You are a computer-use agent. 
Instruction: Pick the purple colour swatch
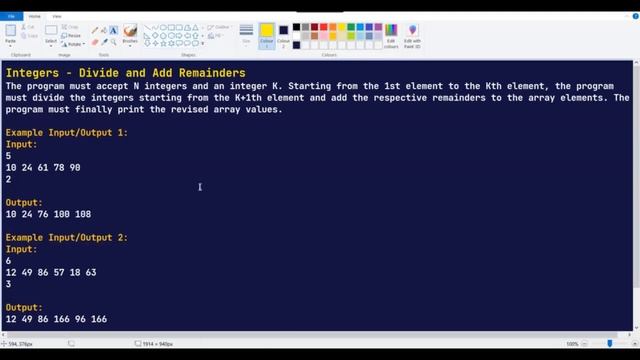coord(378,27)
